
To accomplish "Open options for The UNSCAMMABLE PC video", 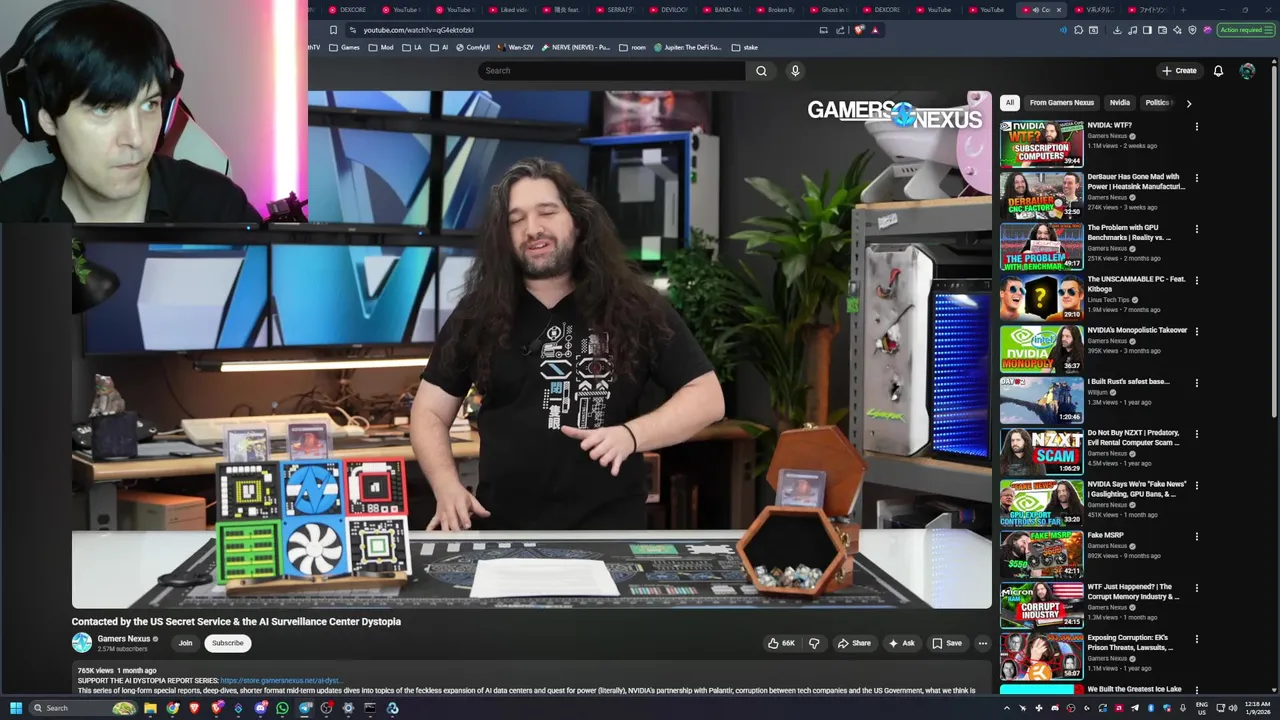I will [1196, 281].
